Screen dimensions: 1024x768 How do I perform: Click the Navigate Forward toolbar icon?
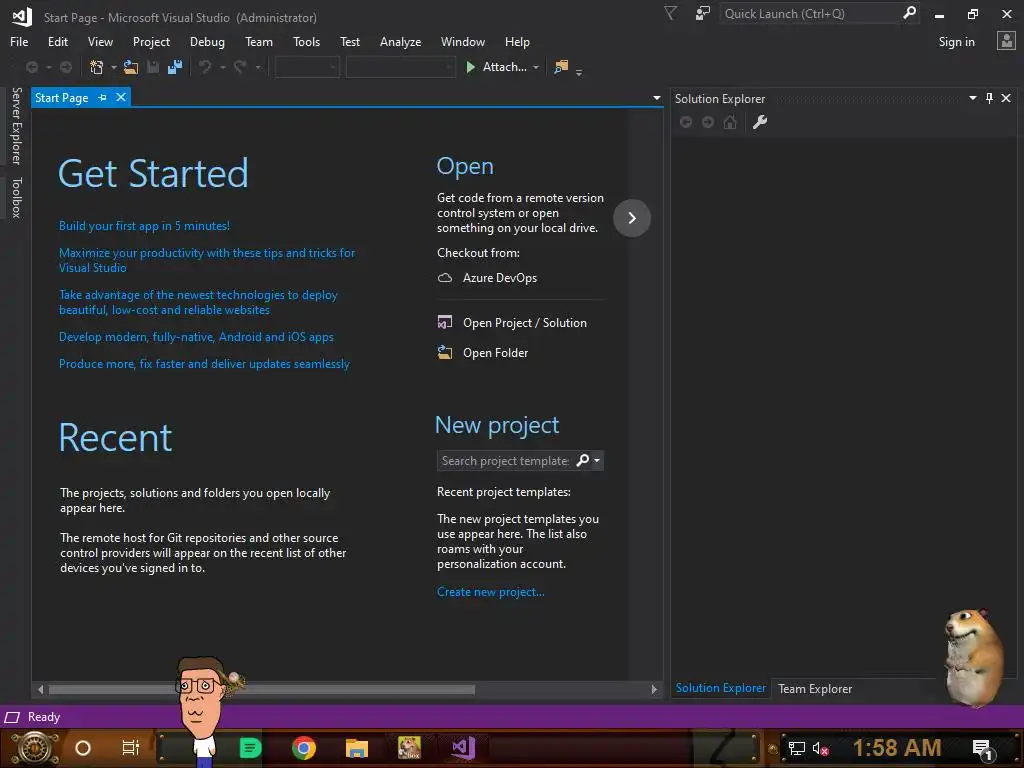coord(66,67)
